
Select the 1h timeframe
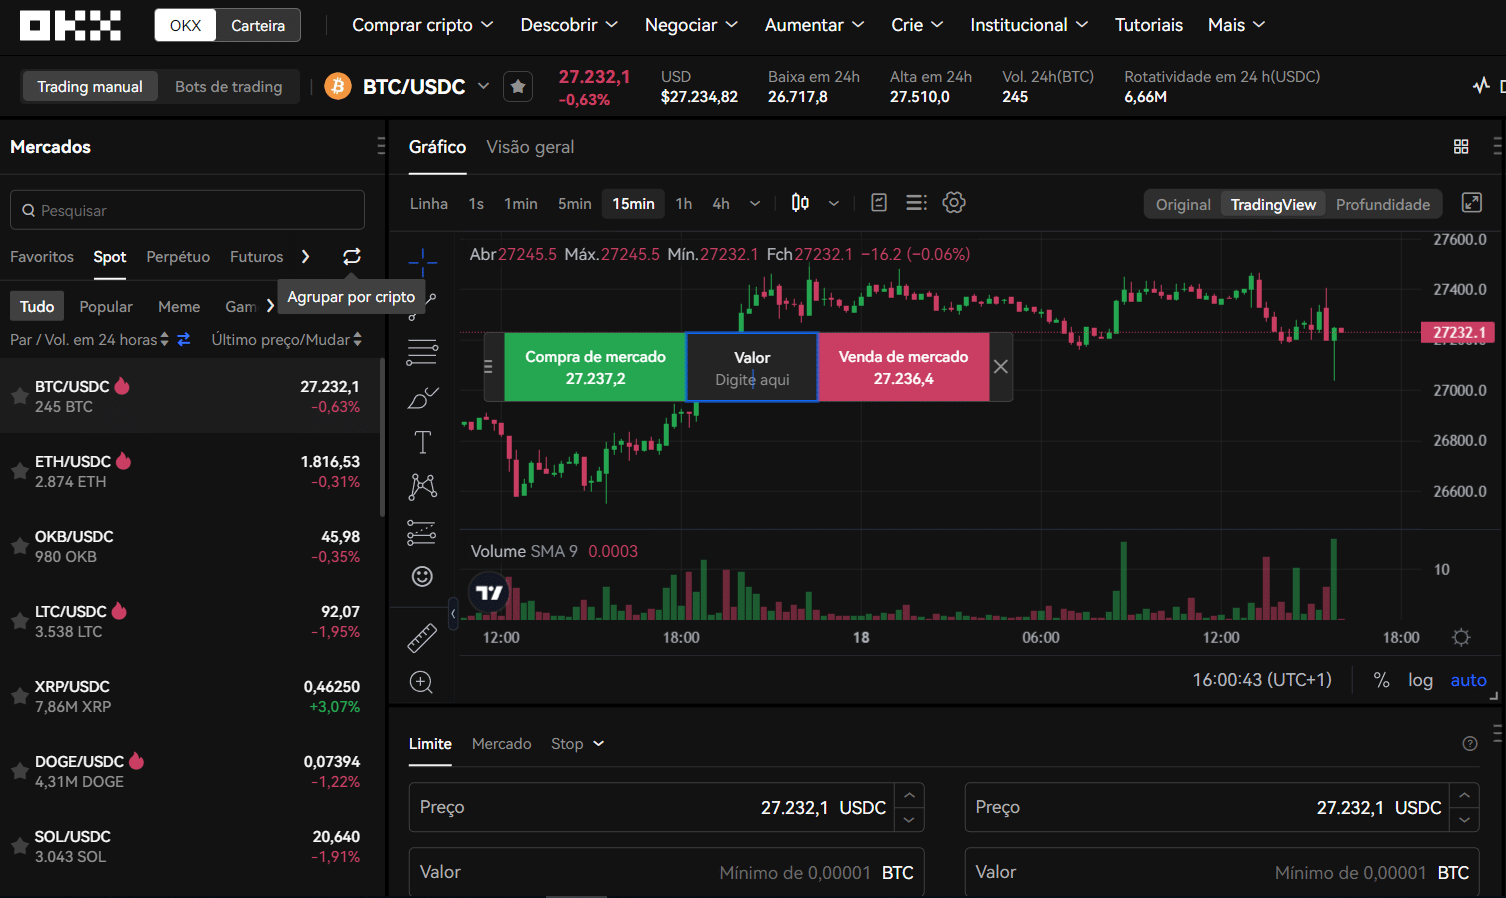[x=684, y=204]
